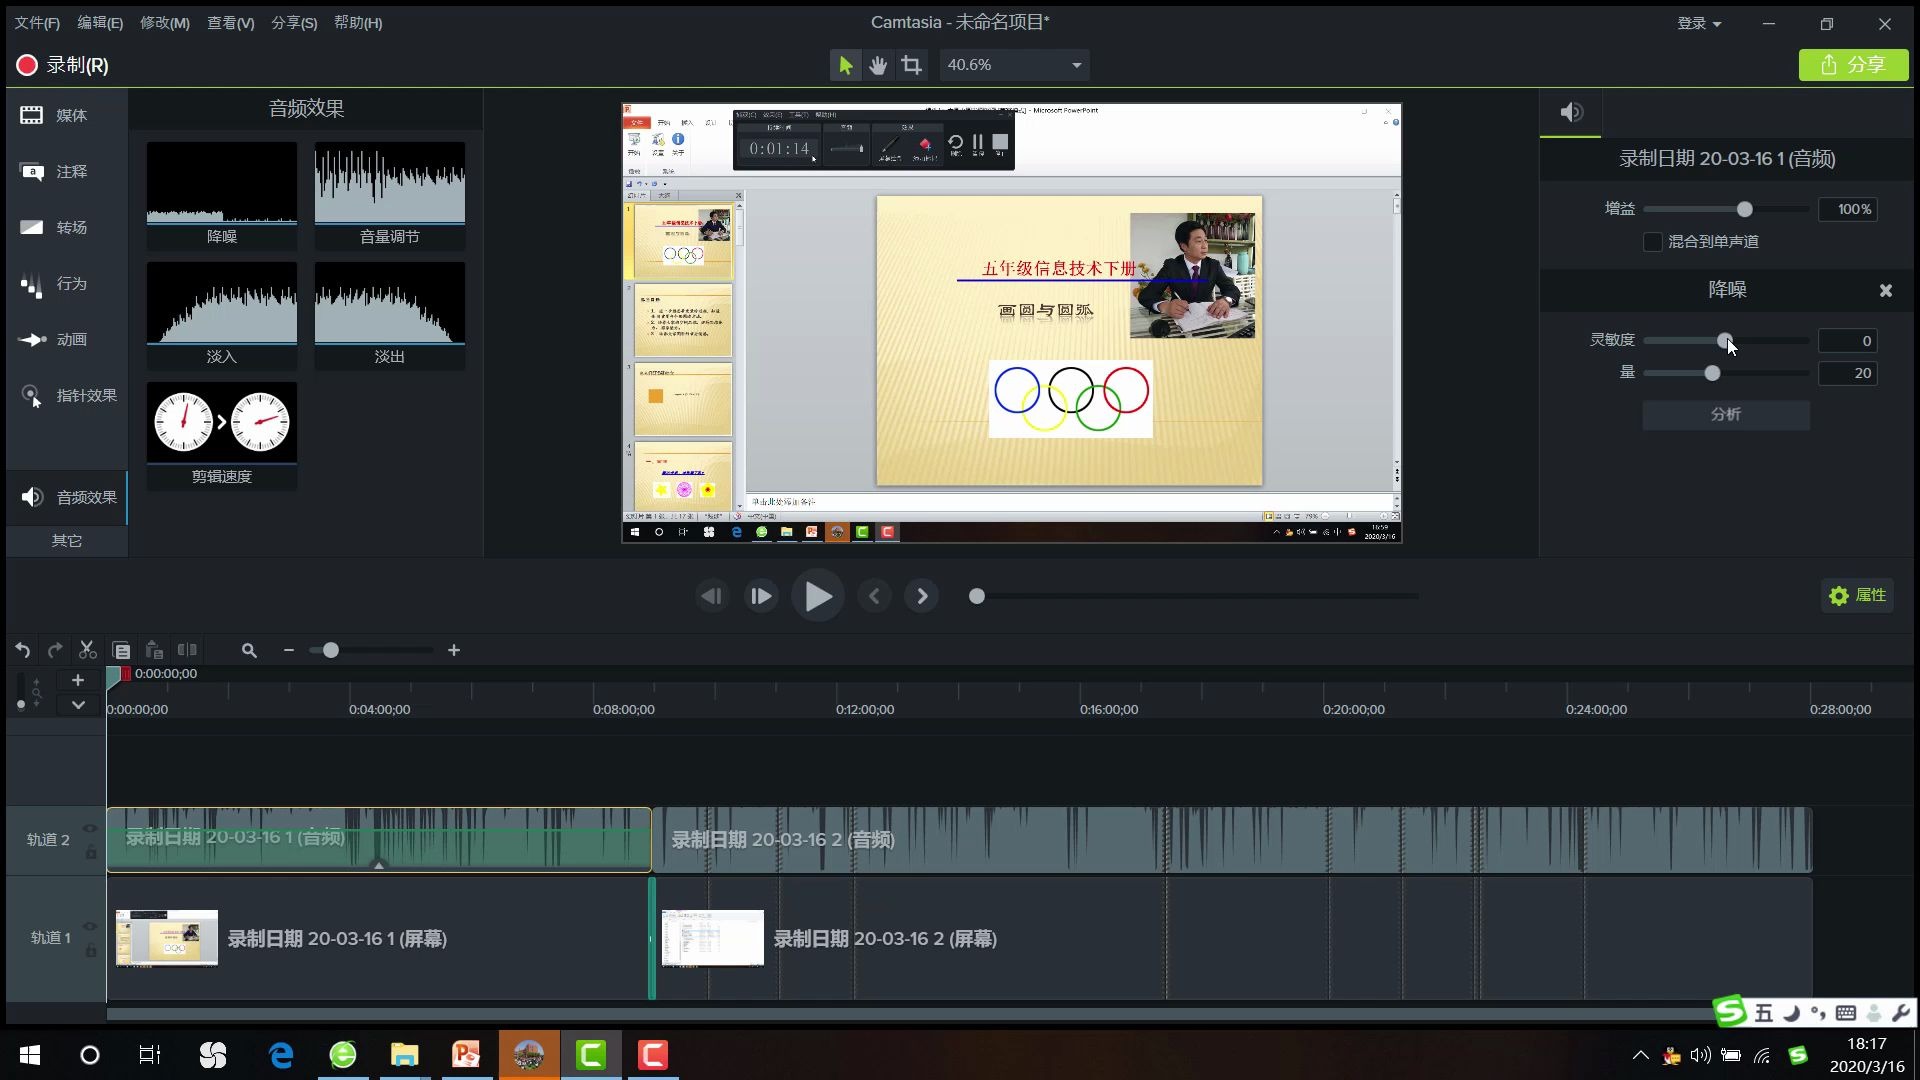The height and width of the screenshot is (1080, 1920).
Task: Select the crop tool icon
Action: (x=911, y=65)
